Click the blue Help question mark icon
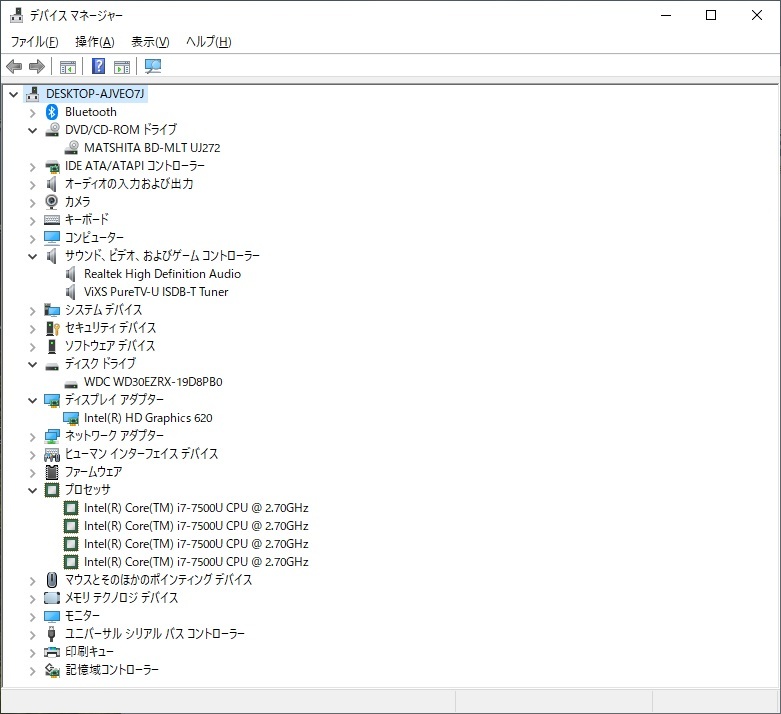The height and width of the screenshot is (714, 781). pyautogui.click(x=98, y=67)
